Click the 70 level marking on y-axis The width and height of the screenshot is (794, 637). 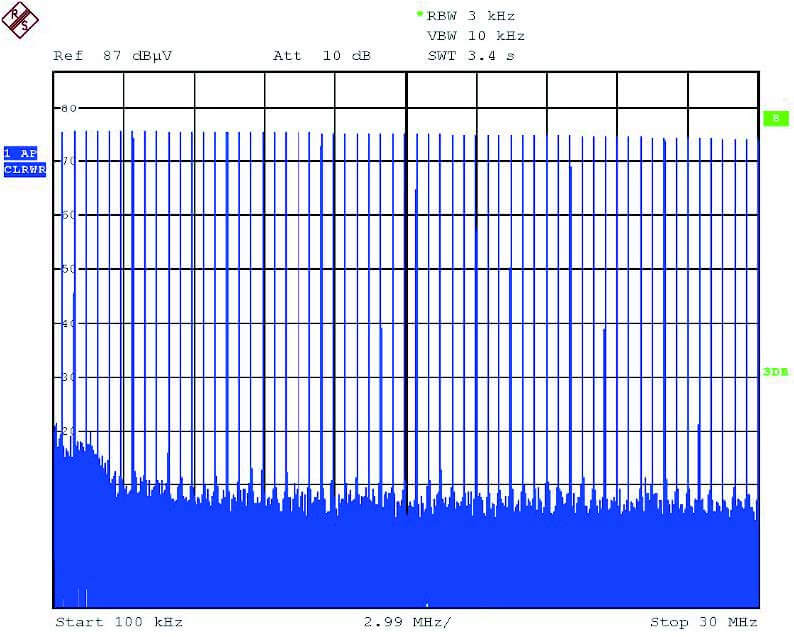(x=69, y=161)
